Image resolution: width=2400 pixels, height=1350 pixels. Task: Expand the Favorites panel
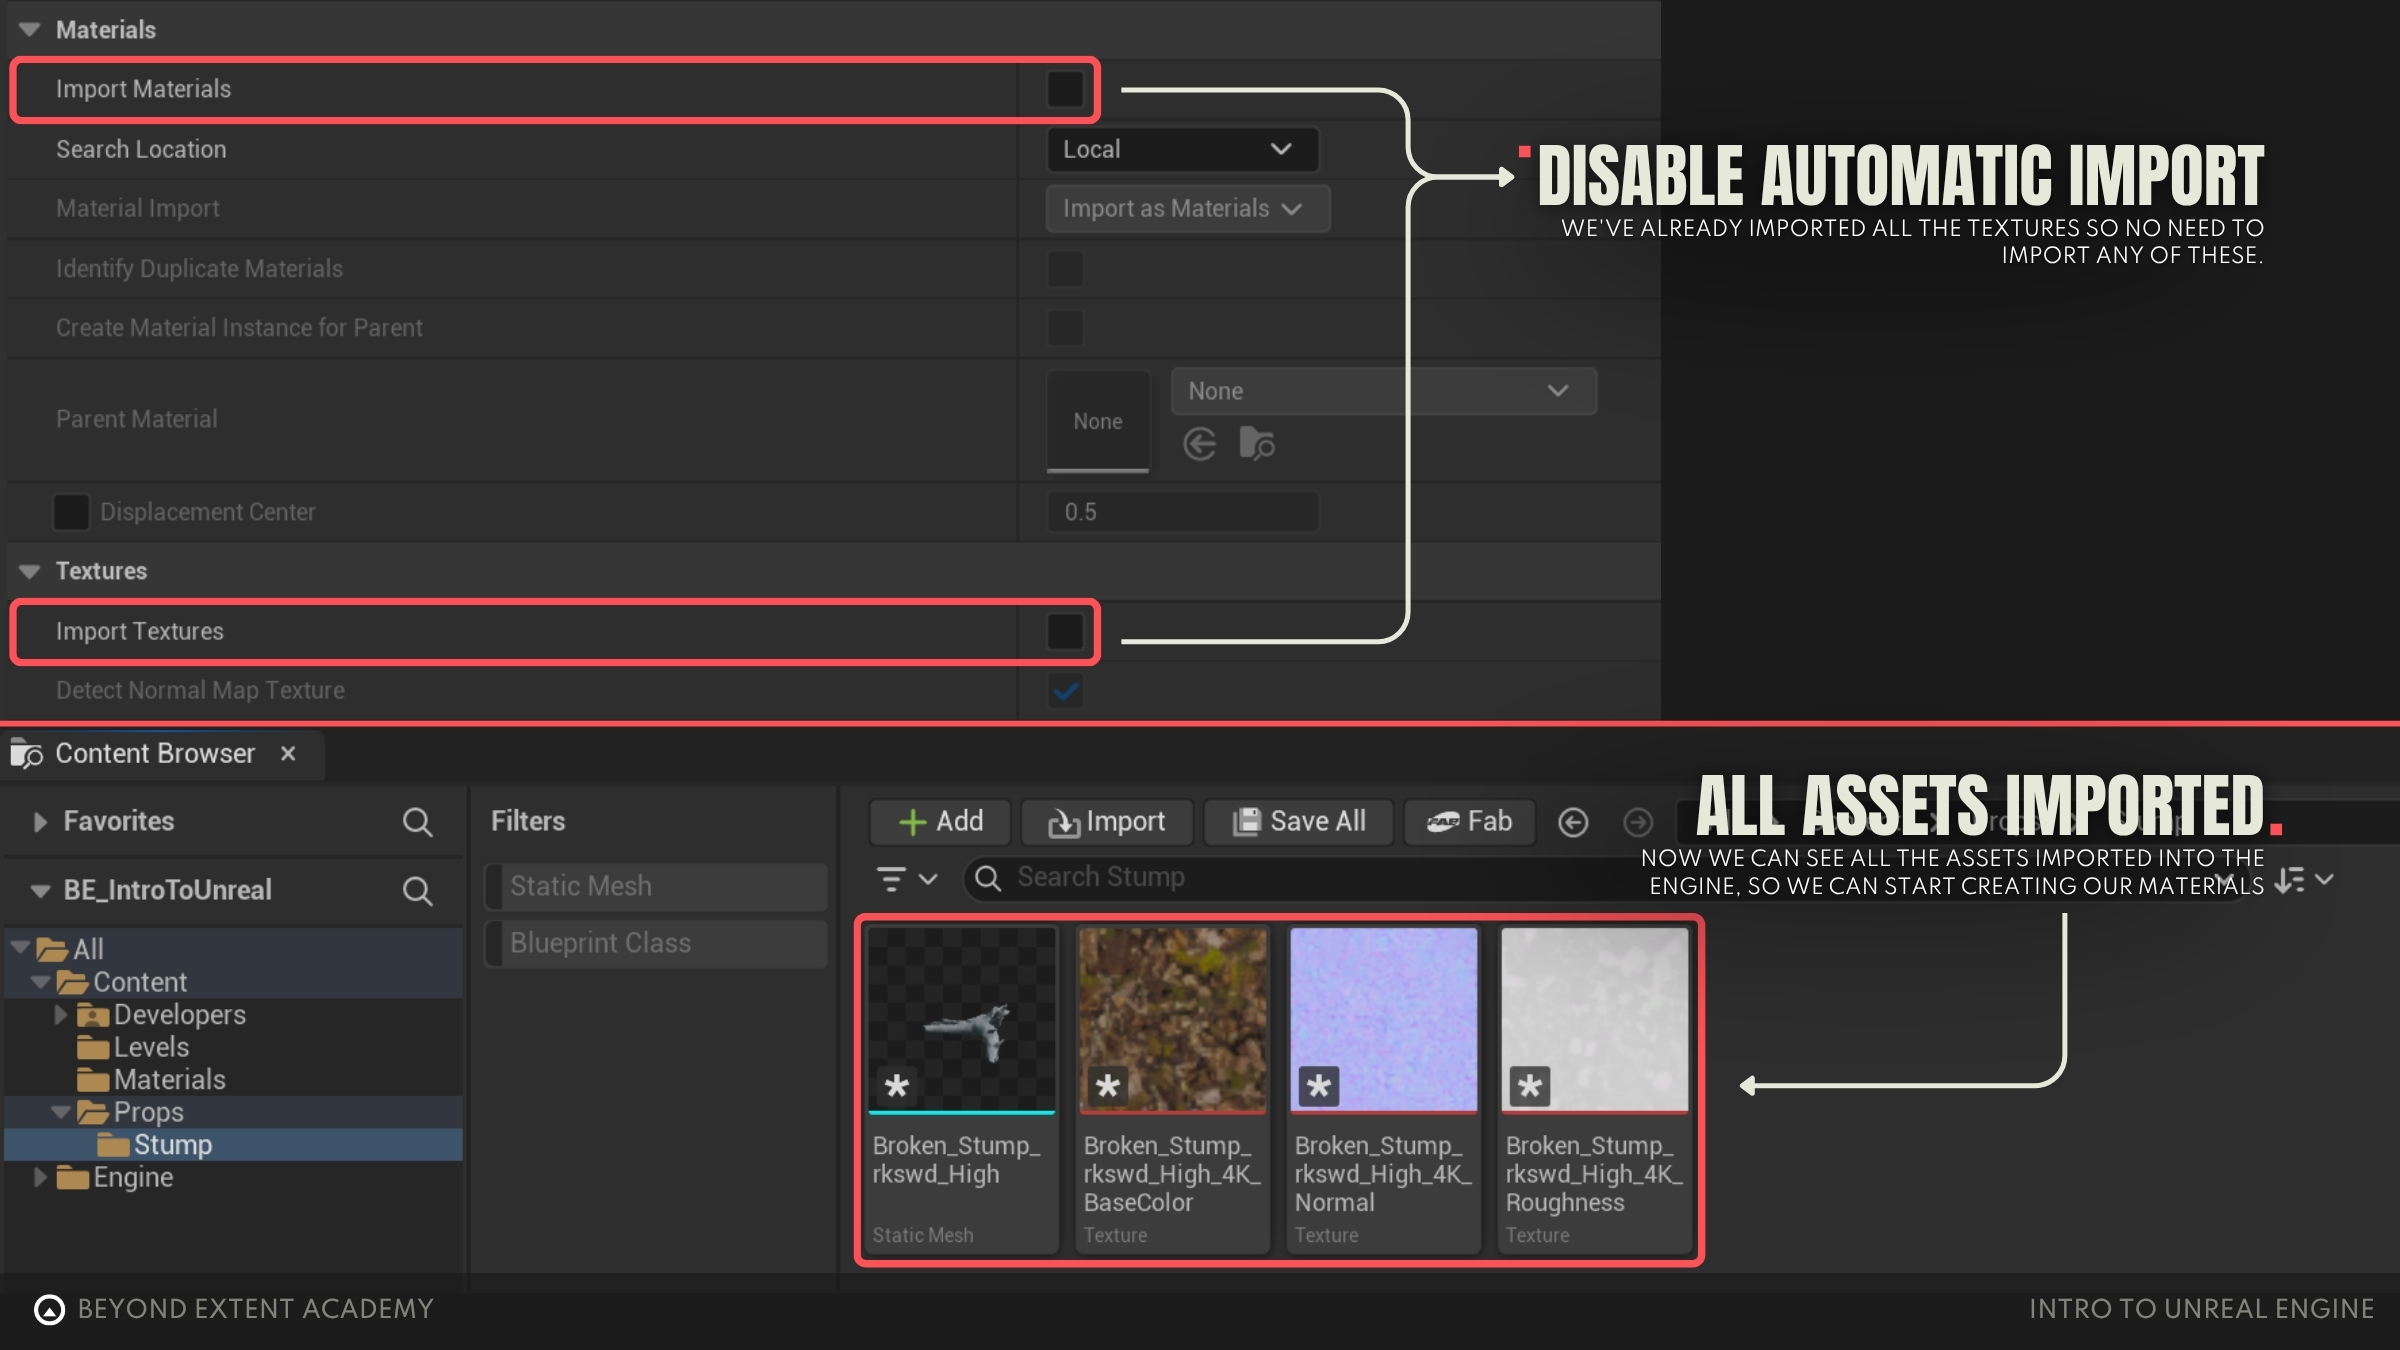[x=40, y=822]
